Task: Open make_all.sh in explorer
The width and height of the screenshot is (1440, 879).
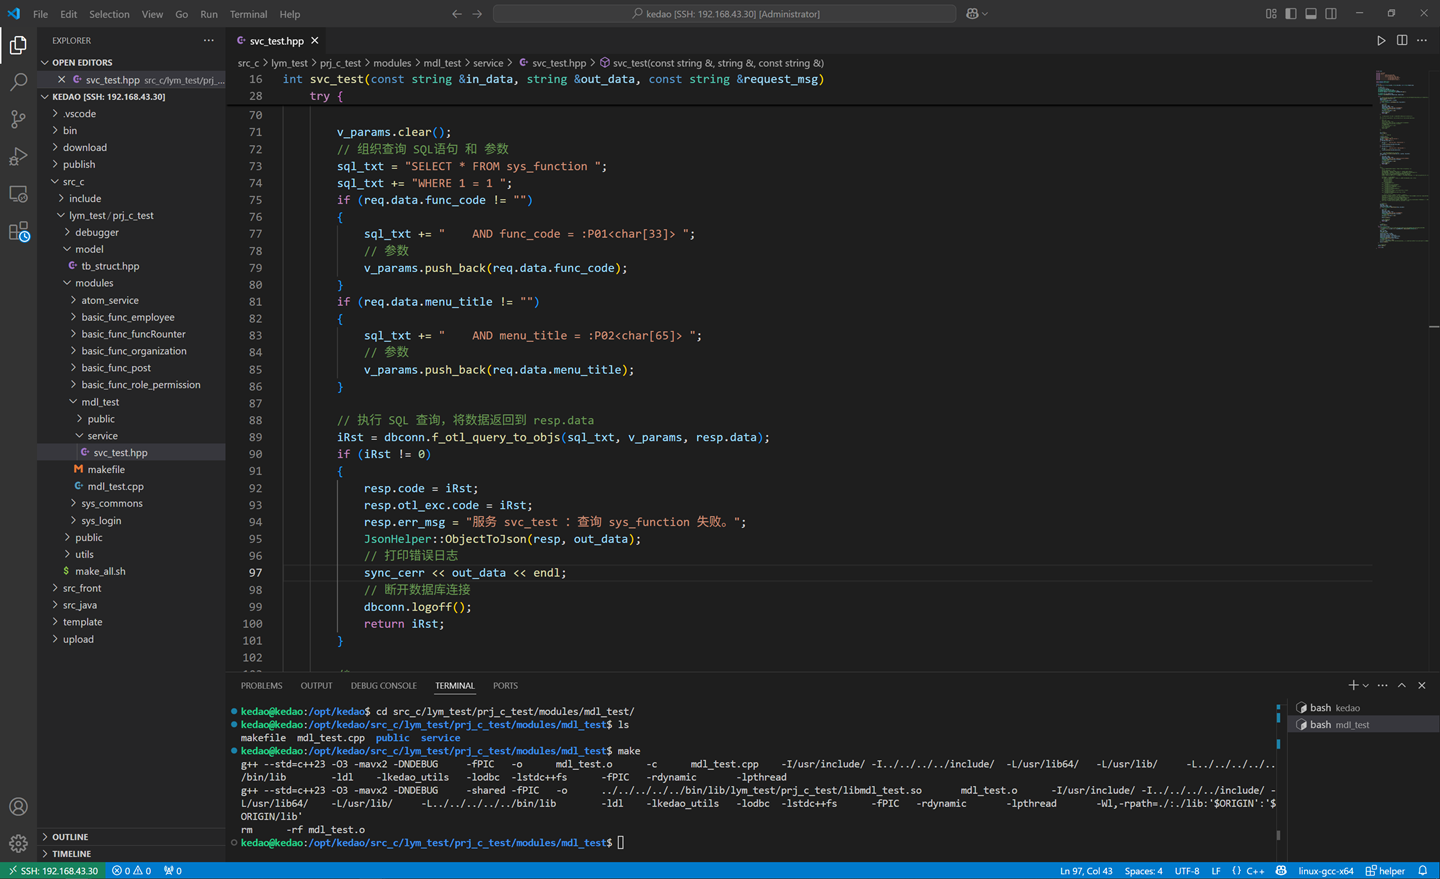Action: pyautogui.click(x=131, y=571)
